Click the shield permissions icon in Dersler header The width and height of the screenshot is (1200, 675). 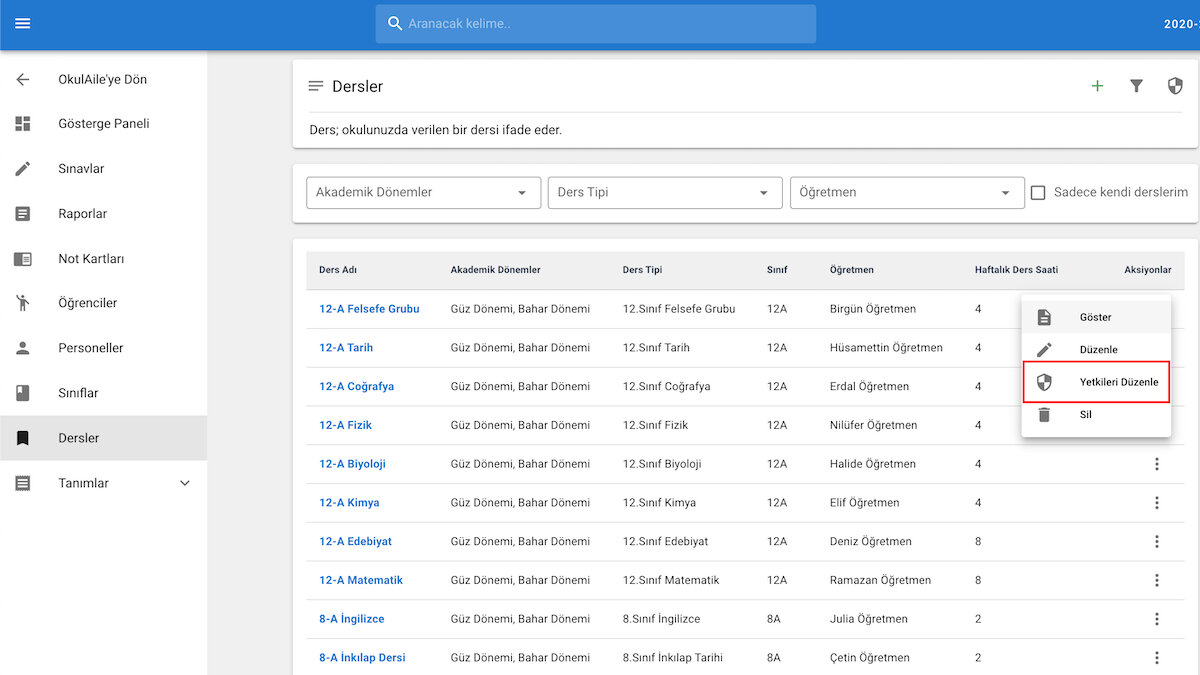[1175, 86]
